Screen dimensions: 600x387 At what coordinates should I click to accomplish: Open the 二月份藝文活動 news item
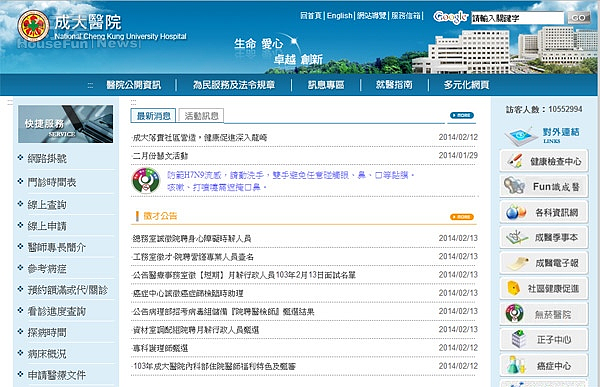[x=160, y=156]
